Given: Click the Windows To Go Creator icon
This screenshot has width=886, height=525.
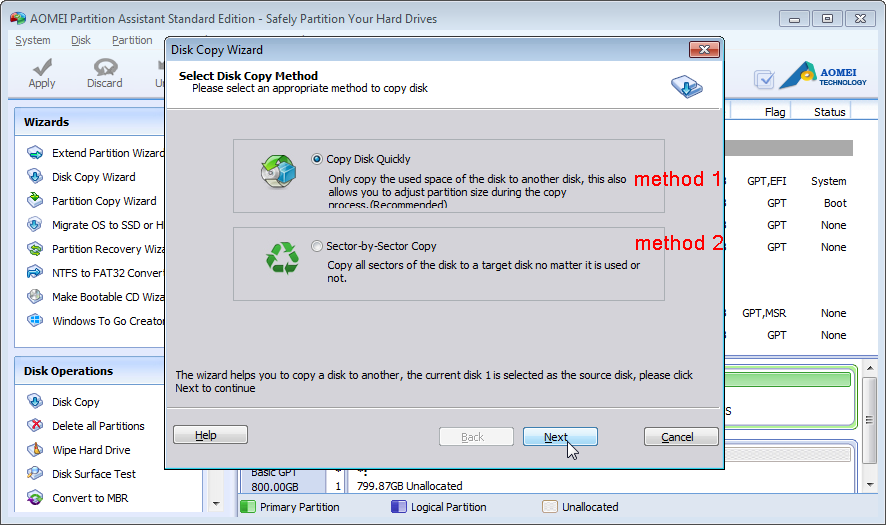Looking at the screenshot, I should [35, 320].
